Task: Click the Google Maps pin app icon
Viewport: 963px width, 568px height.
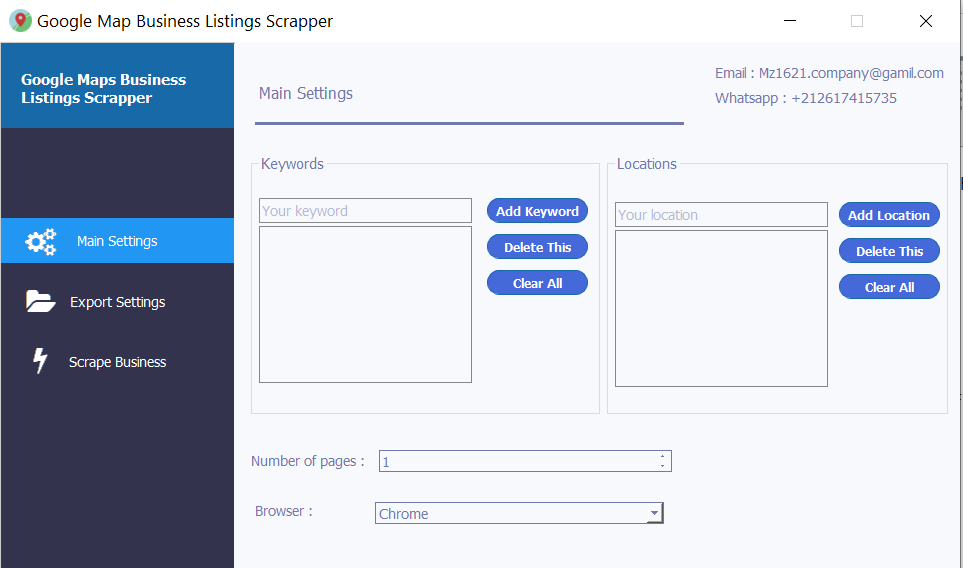Action: pos(20,21)
